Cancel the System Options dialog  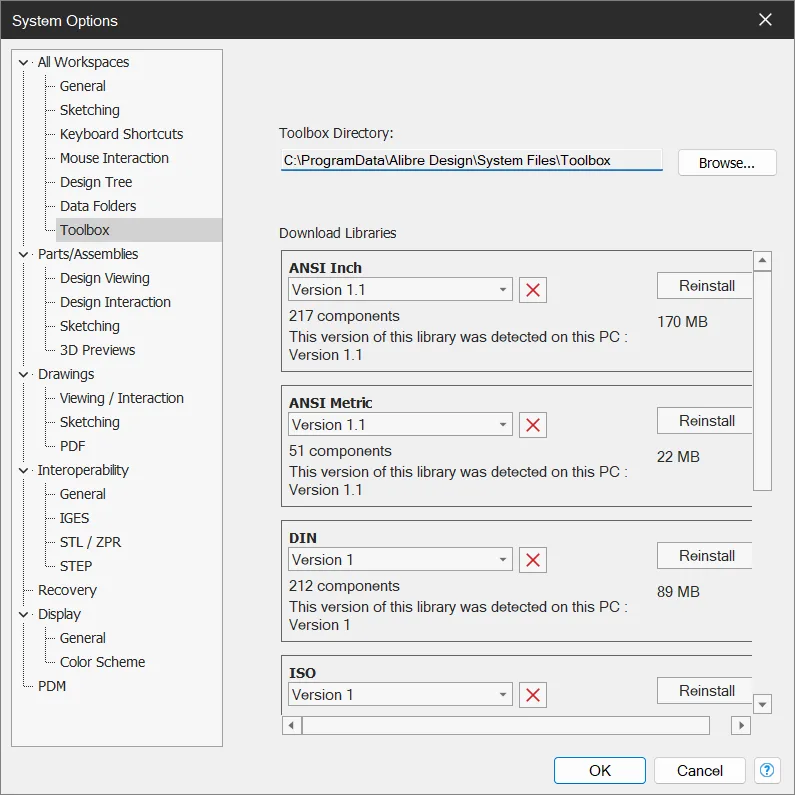point(700,771)
